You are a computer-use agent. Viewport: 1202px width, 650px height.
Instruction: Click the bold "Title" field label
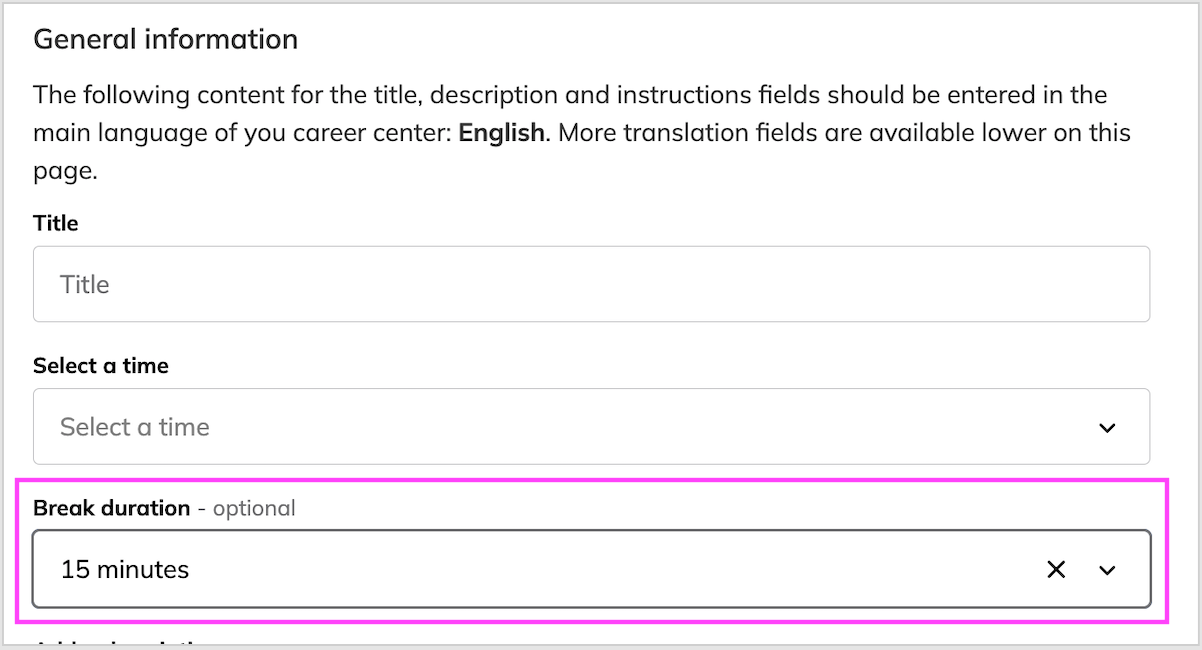[x=56, y=223]
